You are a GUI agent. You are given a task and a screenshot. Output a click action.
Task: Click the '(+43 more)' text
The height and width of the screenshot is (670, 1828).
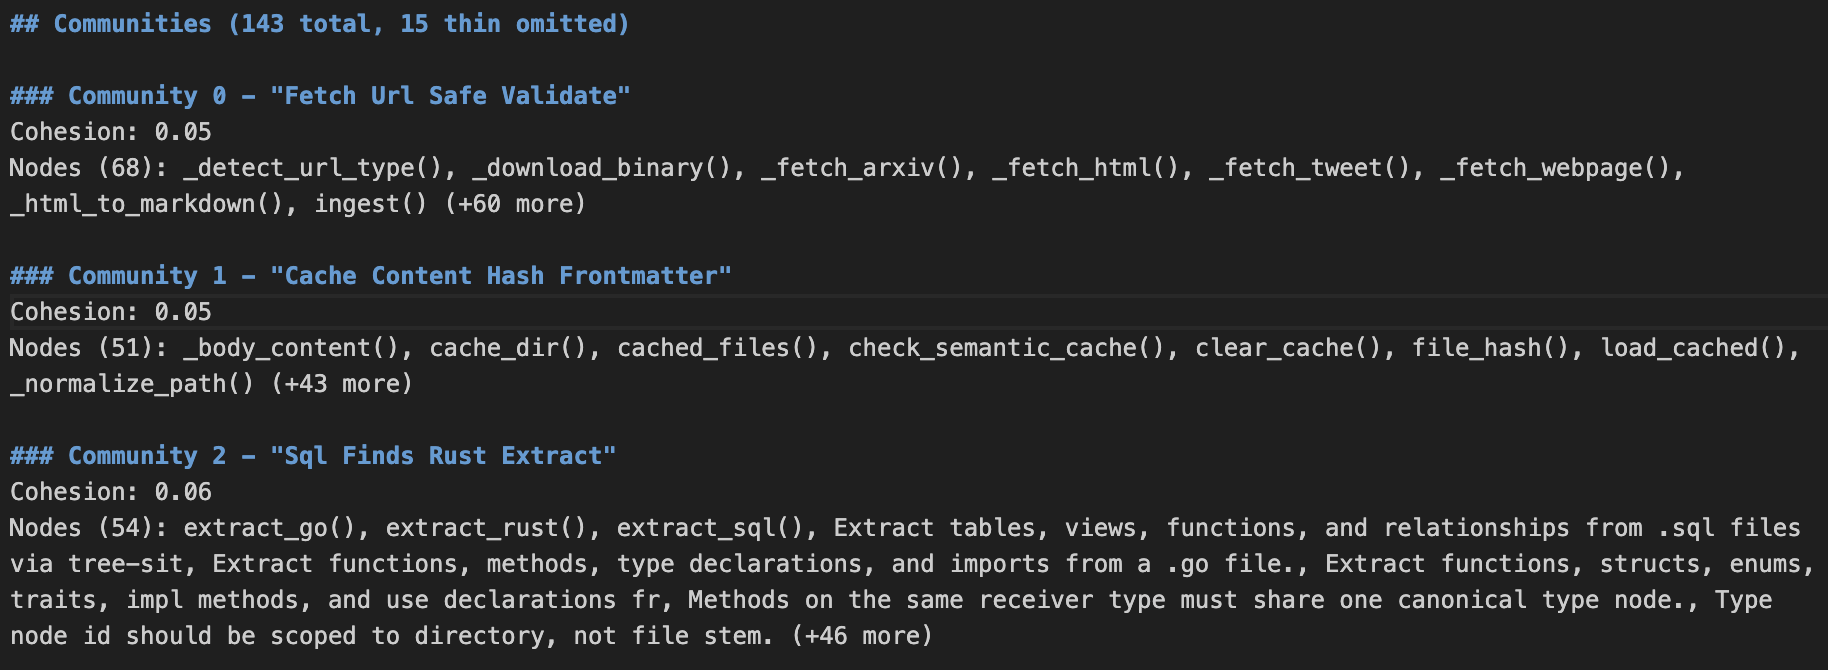point(342,384)
